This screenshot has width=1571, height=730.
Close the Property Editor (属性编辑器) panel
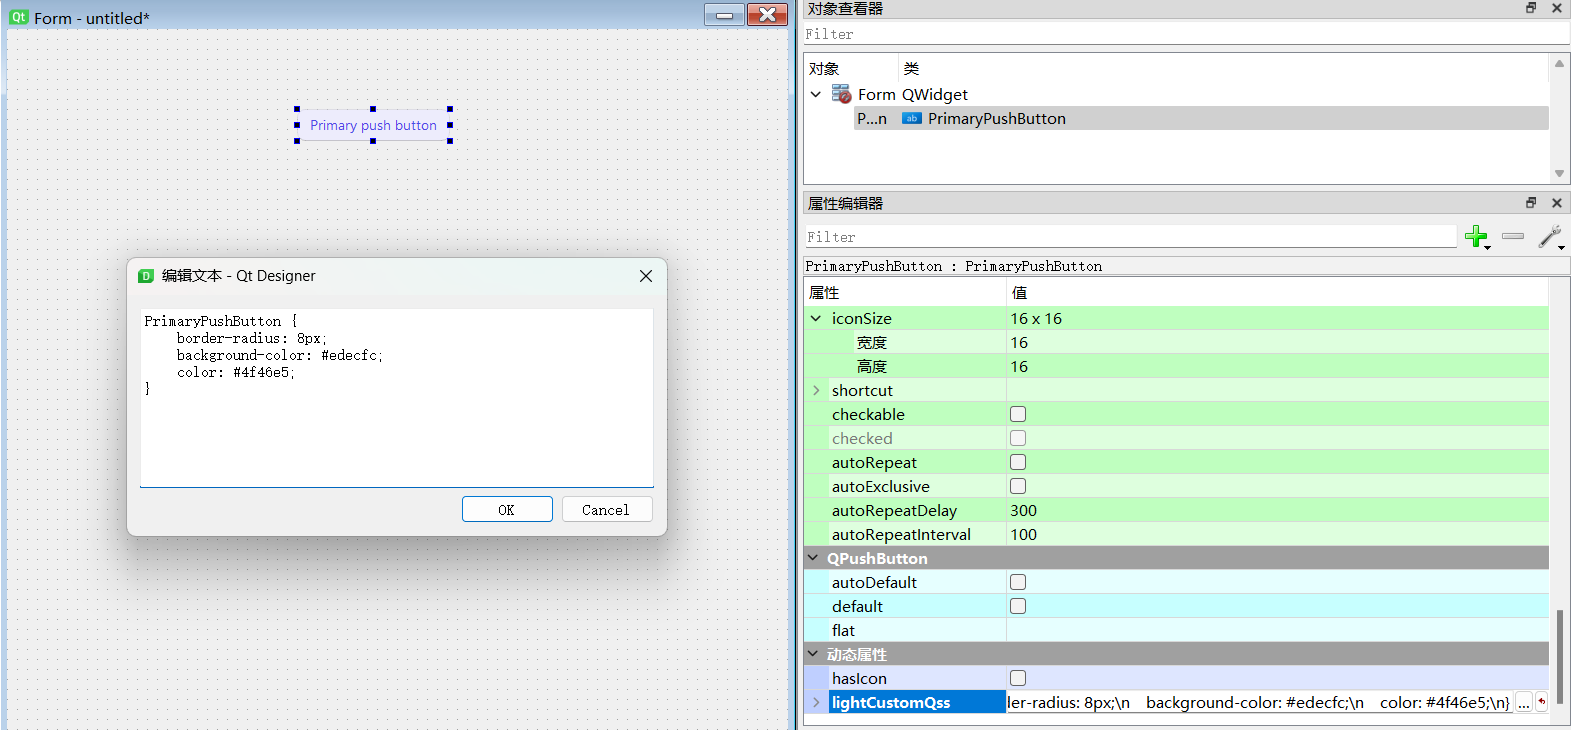[x=1557, y=203]
